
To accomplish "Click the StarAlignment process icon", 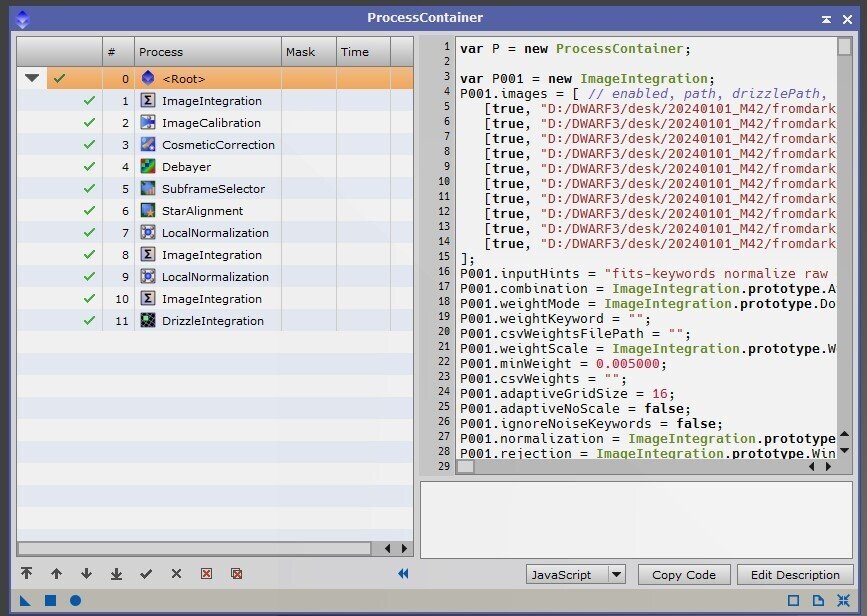I will 148,211.
